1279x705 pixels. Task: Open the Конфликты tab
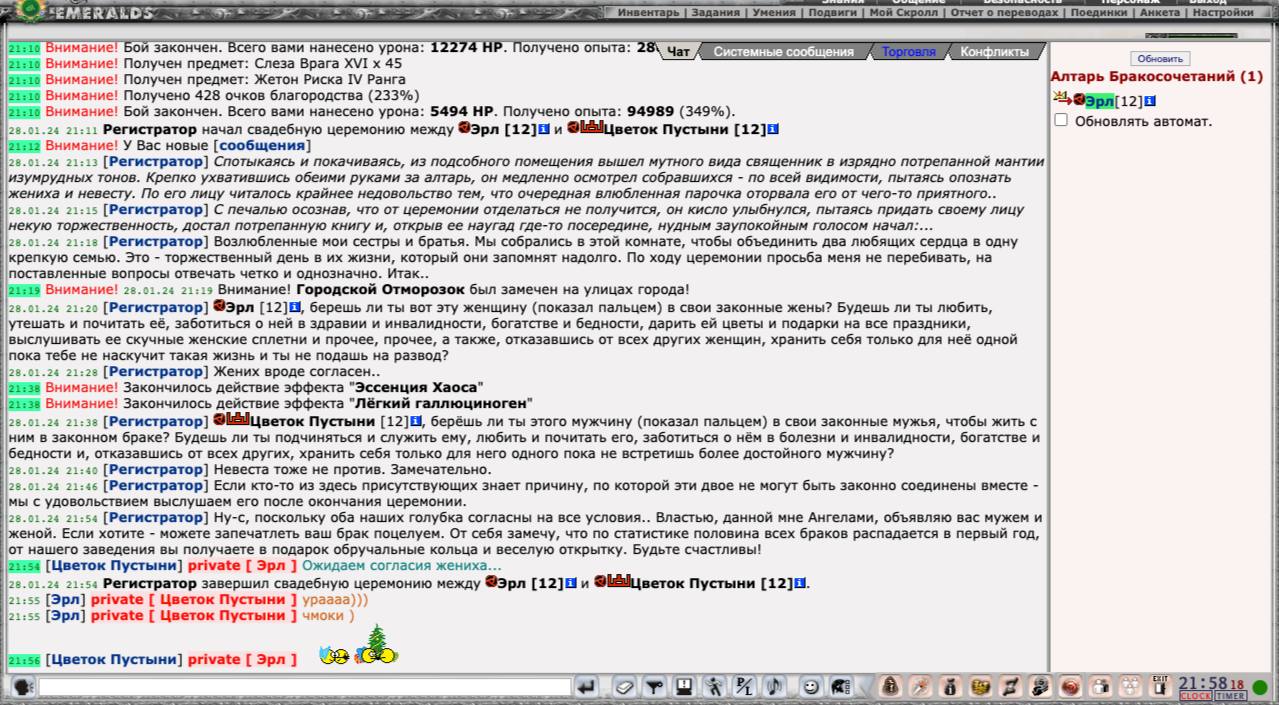[x=994, y=52]
